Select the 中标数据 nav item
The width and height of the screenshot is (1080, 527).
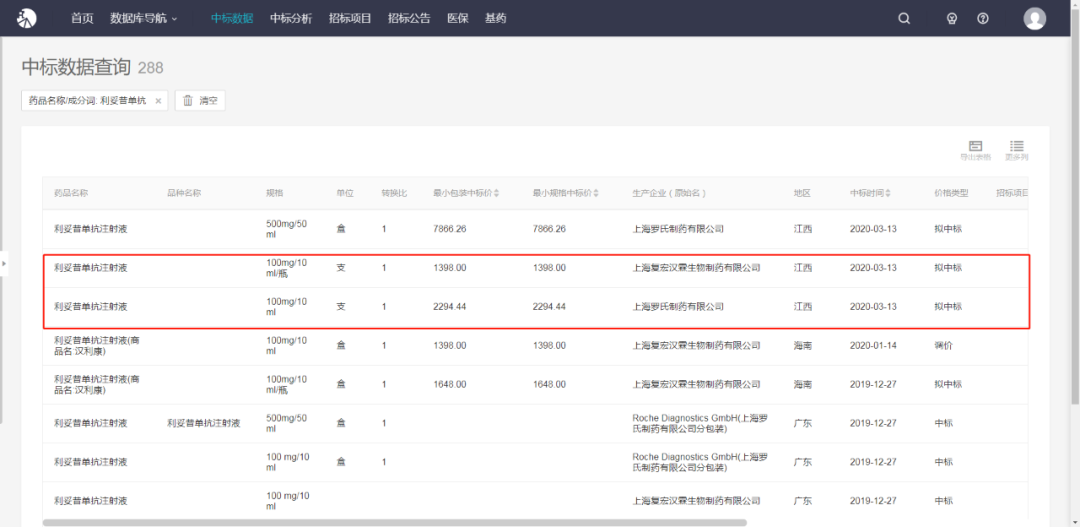click(232, 19)
